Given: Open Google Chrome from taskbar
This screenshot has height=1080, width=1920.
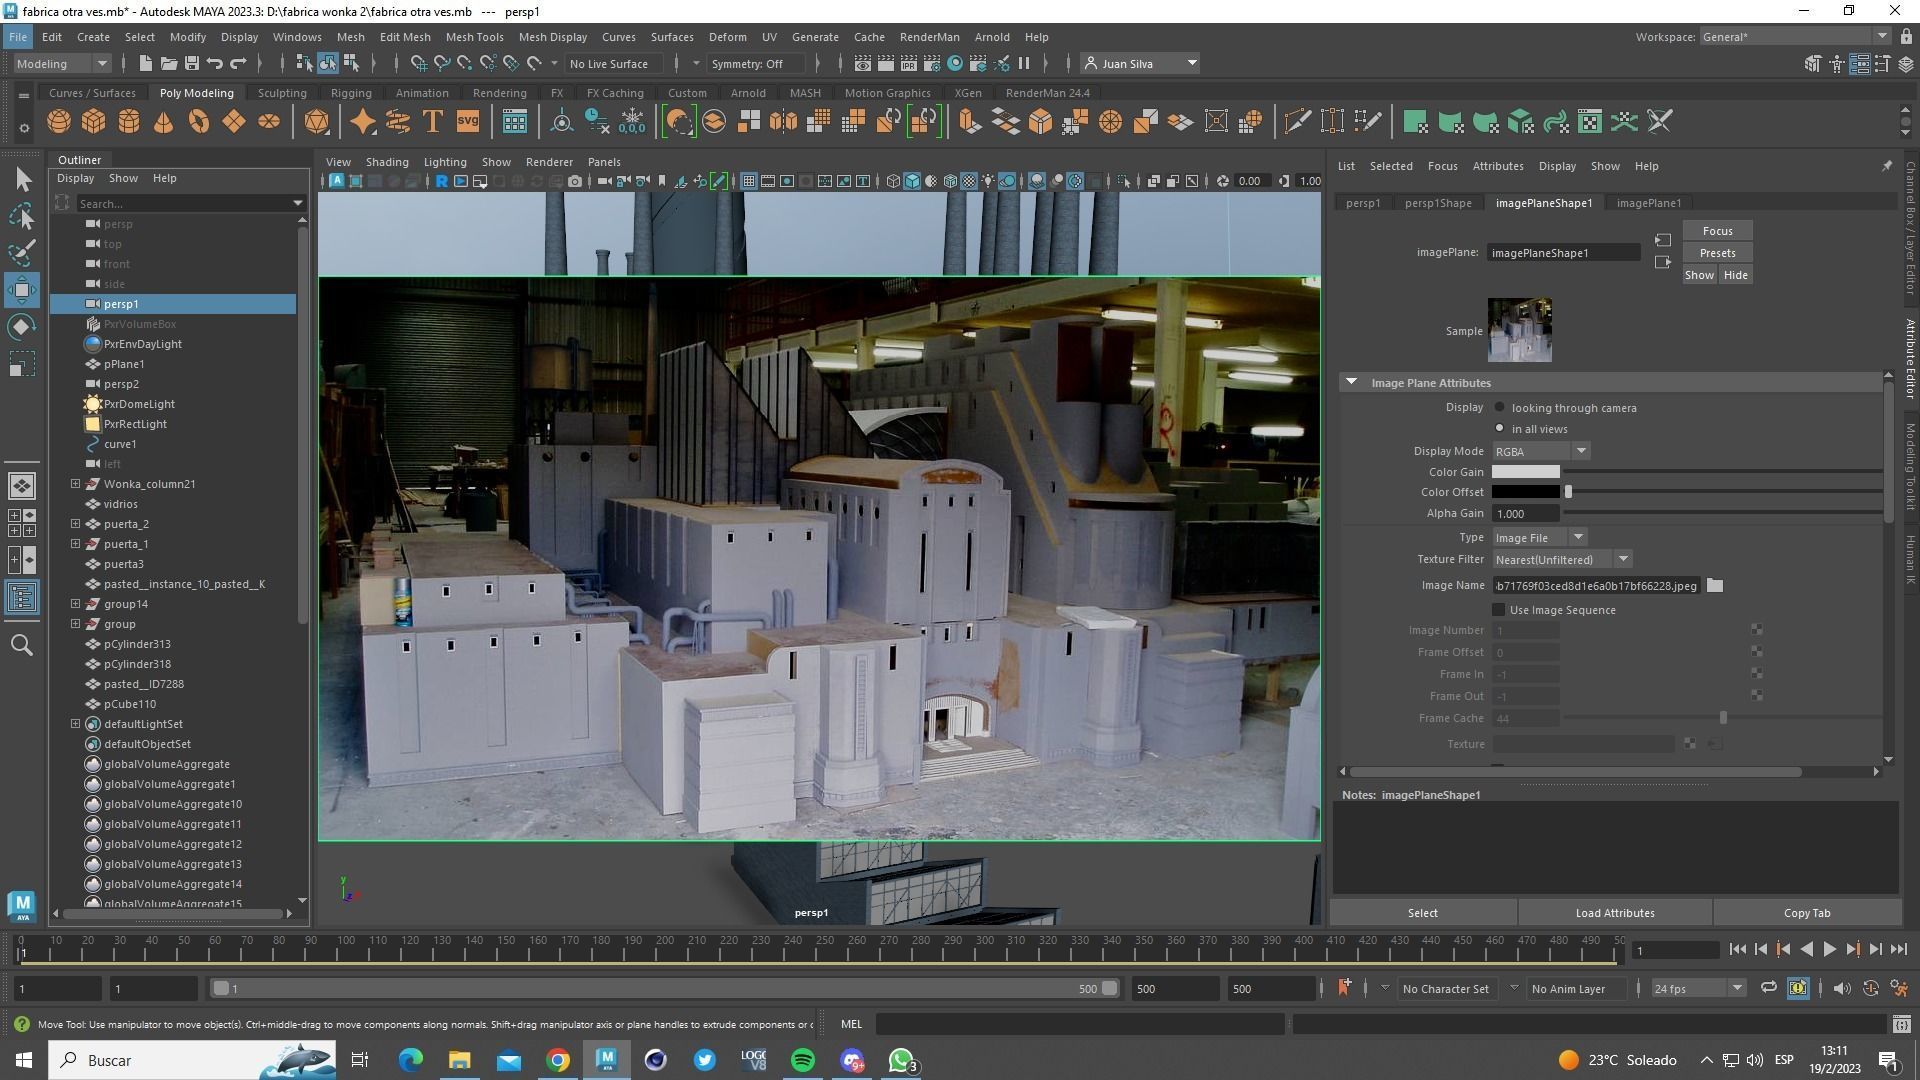Looking at the screenshot, I should tap(558, 1060).
